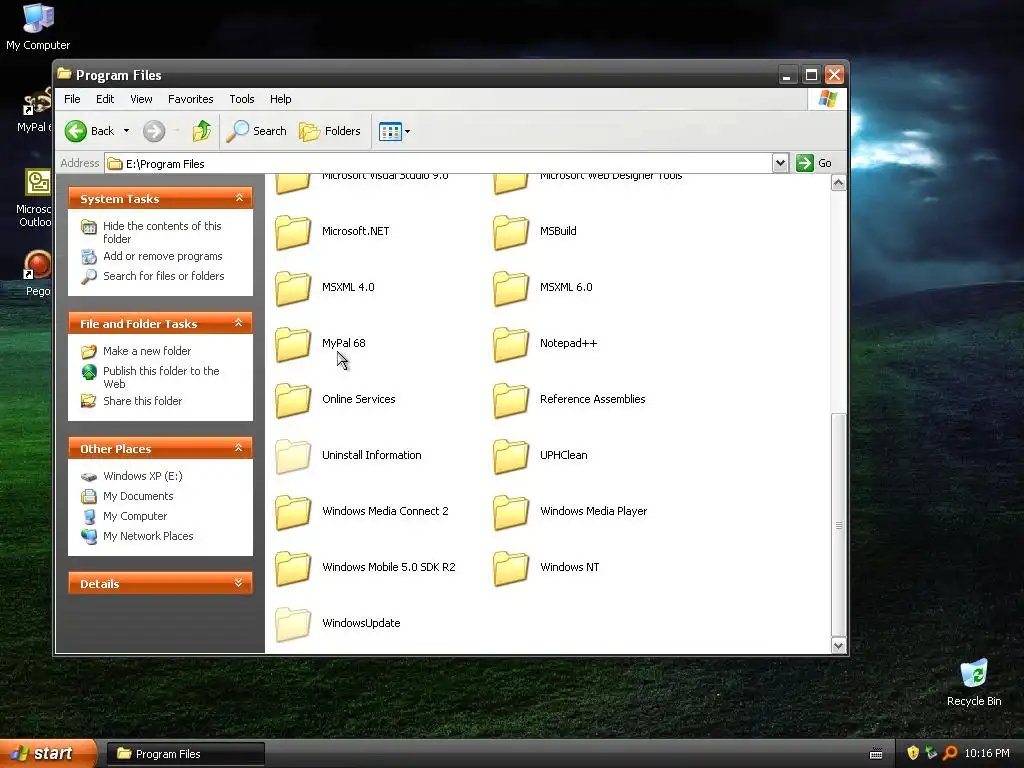
Task: Collapse the Other Places panel
Action: pos(239,448)
